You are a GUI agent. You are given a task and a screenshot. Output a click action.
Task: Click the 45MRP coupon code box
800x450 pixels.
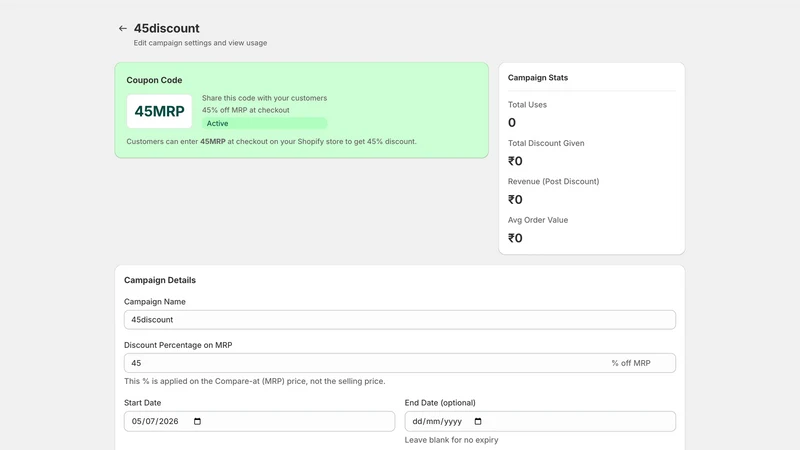(159, 111)
